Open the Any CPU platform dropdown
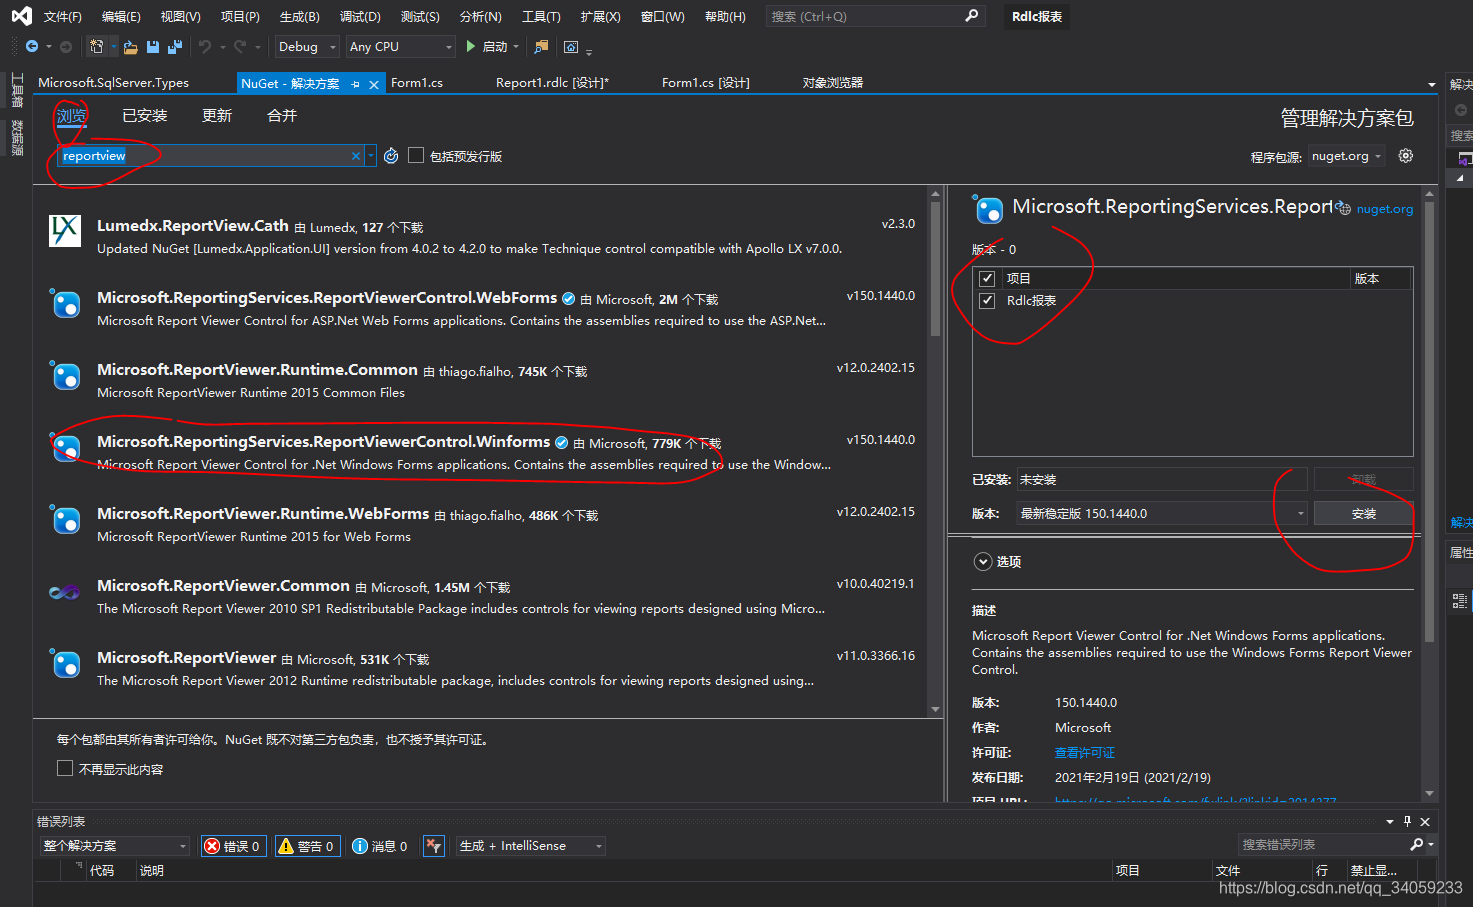This screenshot has height=907, width=1473. [x=400, y=47]
